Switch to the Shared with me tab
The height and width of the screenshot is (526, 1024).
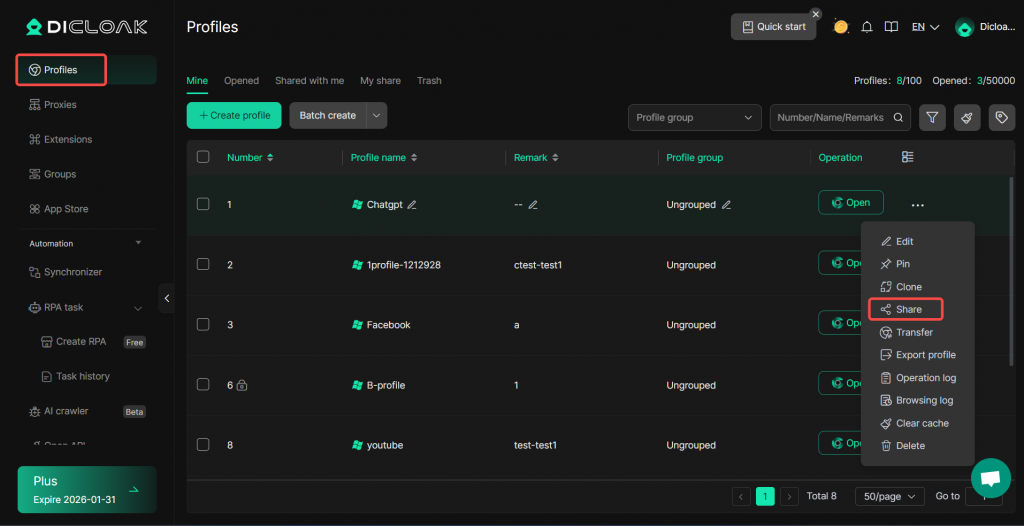[x=309, y=81]
